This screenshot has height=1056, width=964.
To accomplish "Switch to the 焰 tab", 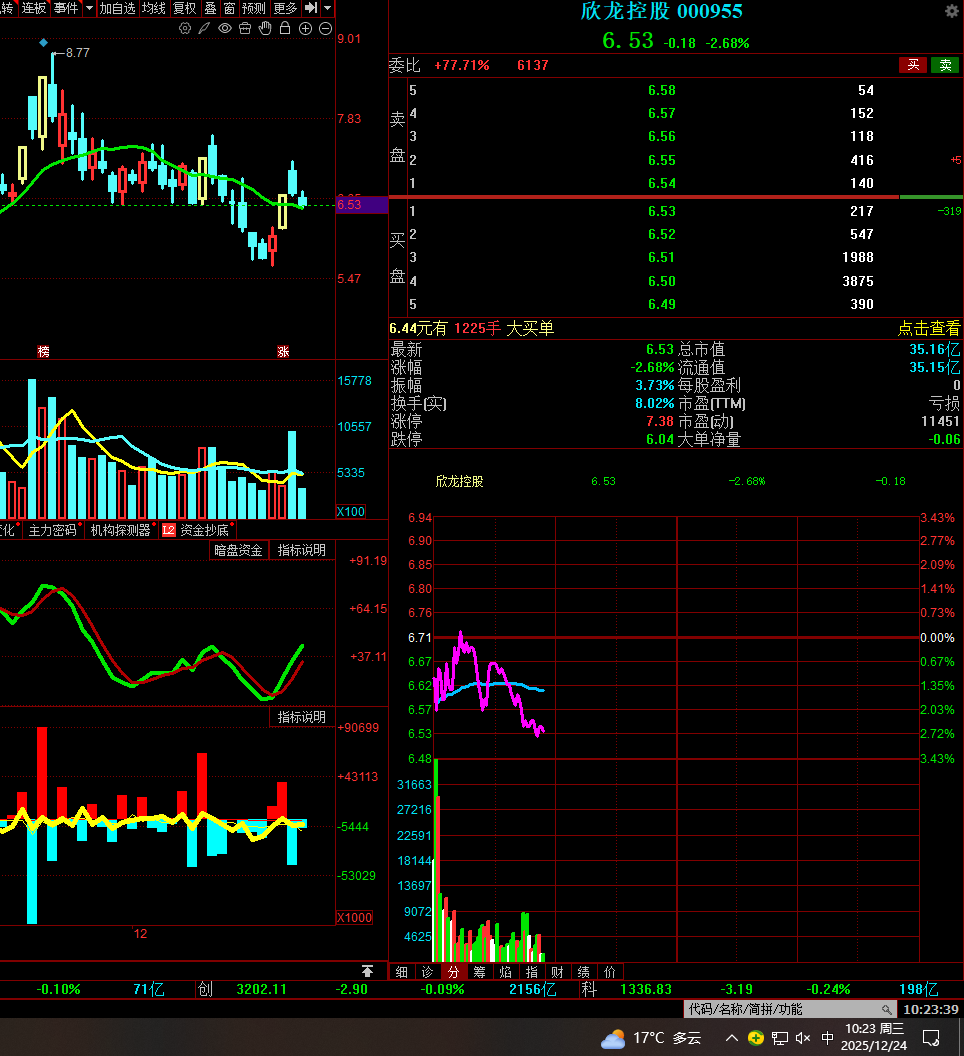I will coord(505,972).
